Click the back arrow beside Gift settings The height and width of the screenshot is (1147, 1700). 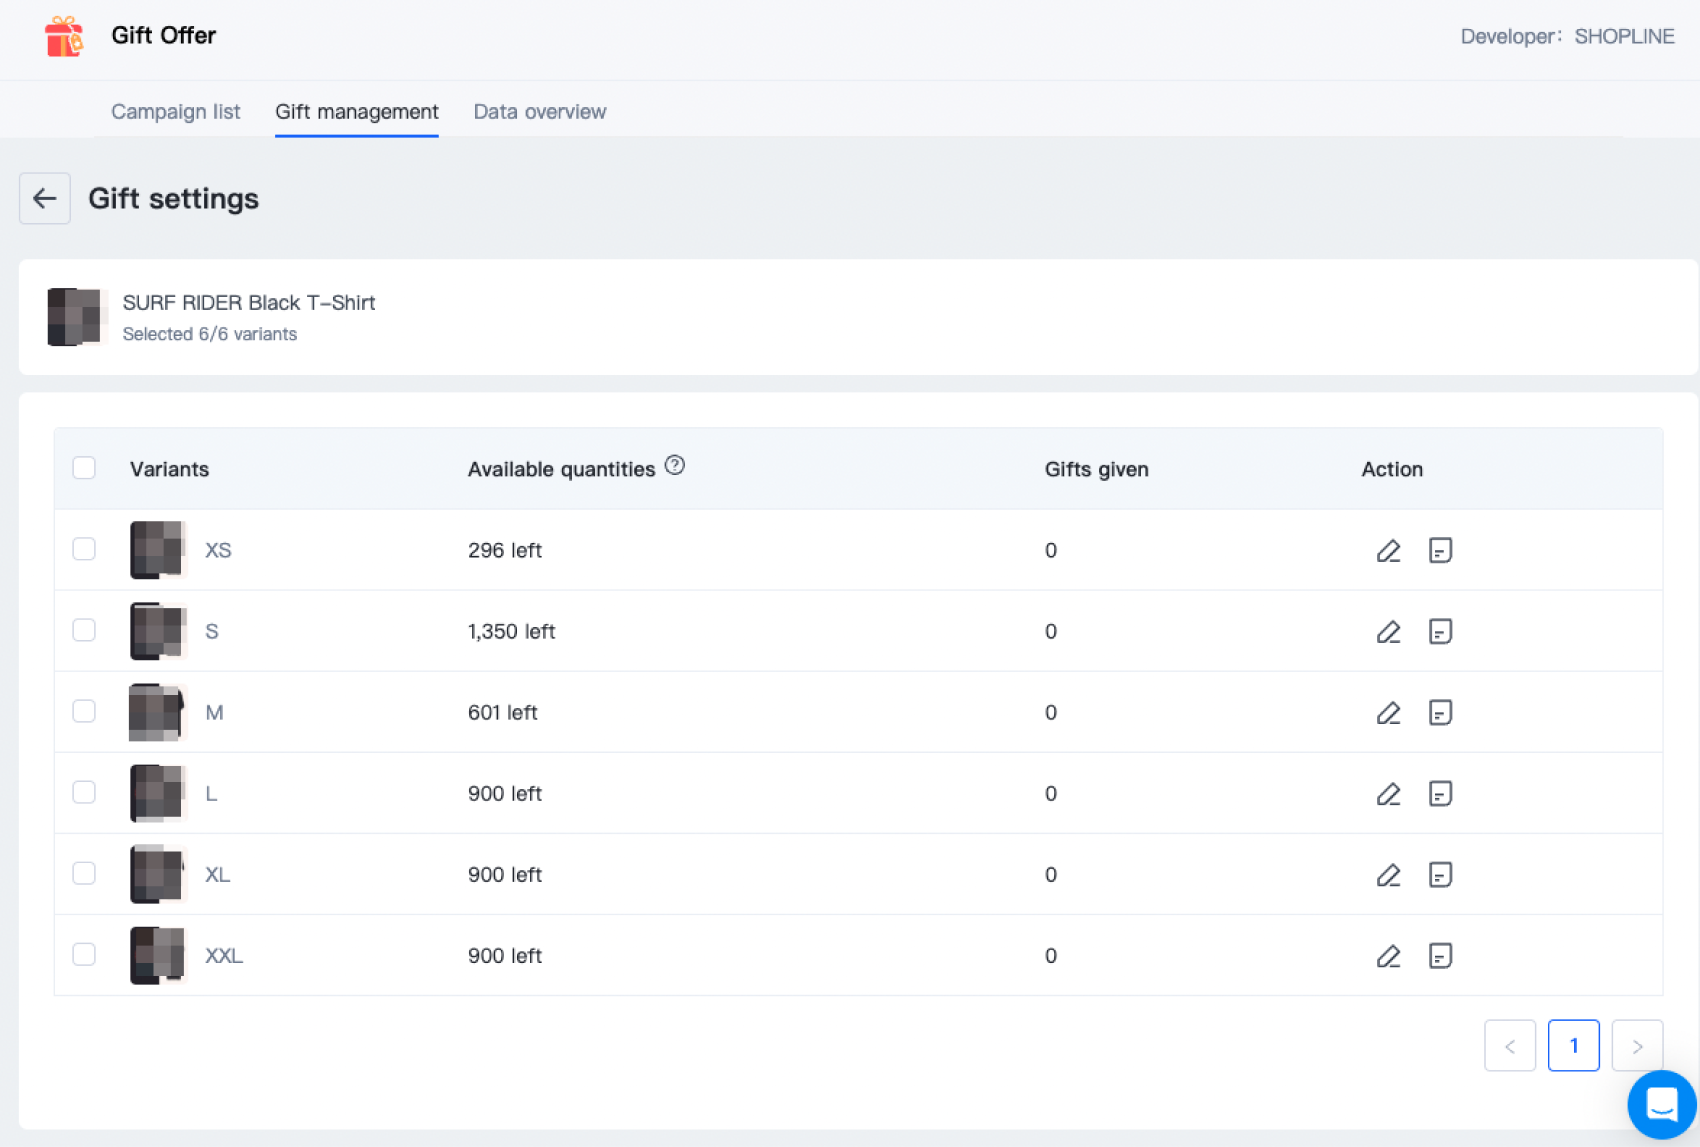click(x=45, y=198)
